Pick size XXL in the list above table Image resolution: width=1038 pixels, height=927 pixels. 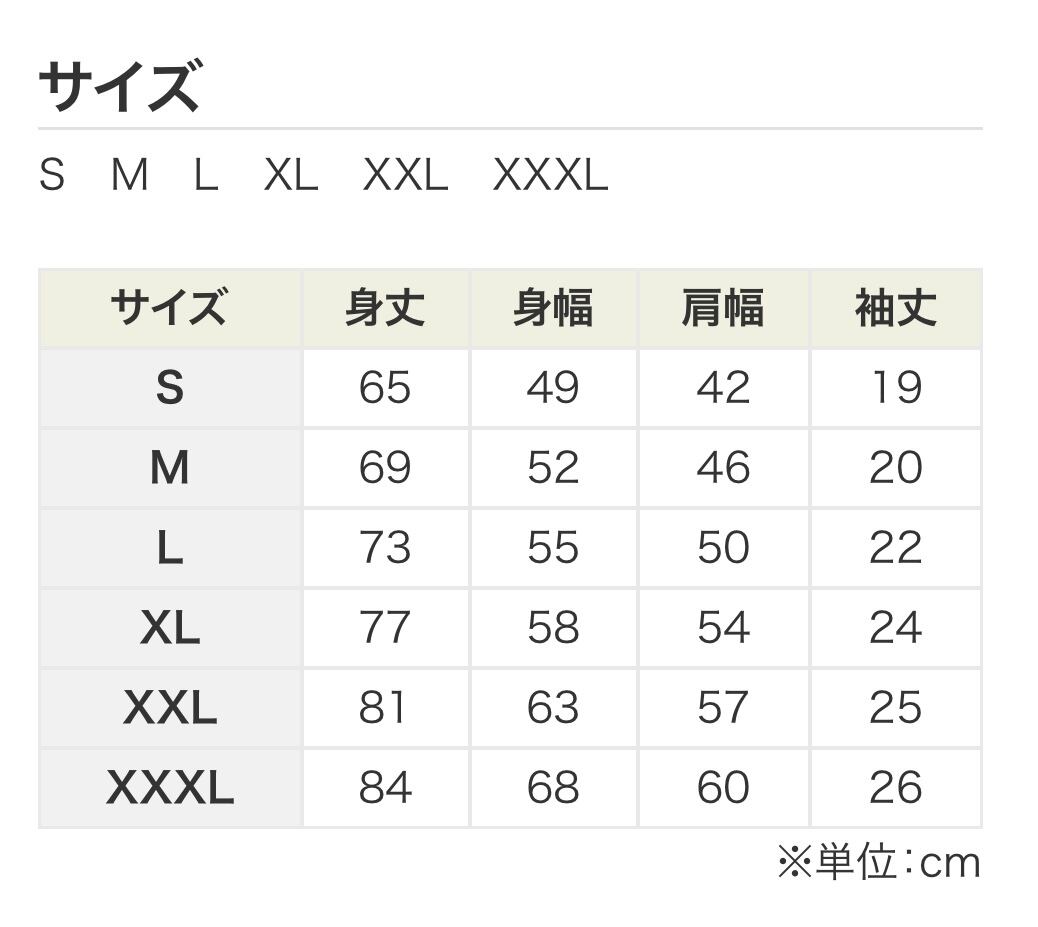coord(405,177)
